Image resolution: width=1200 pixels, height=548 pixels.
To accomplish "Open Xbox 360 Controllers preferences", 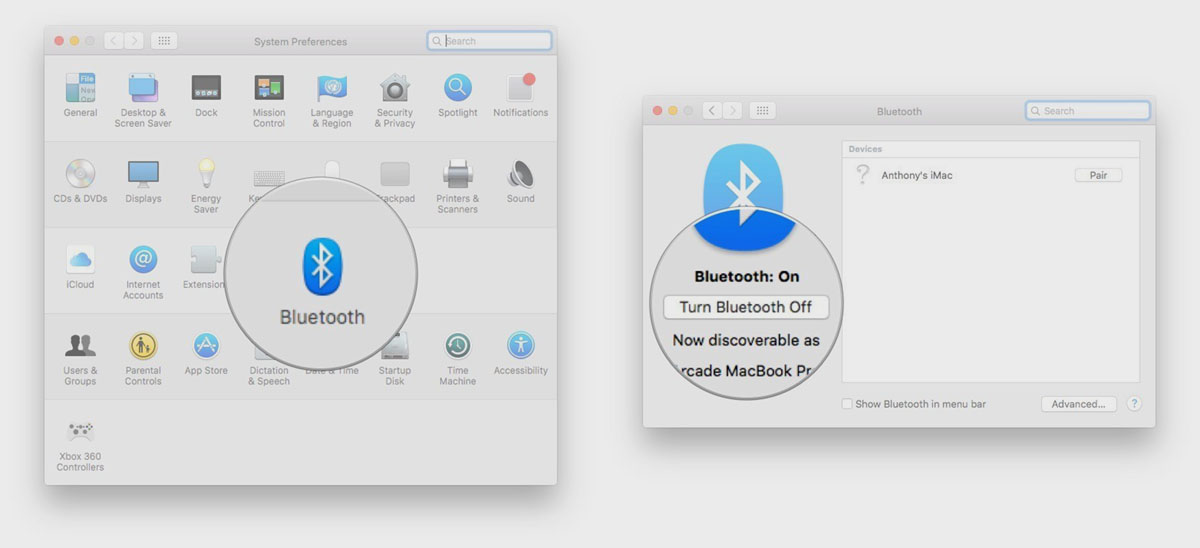I will [80, 444].
